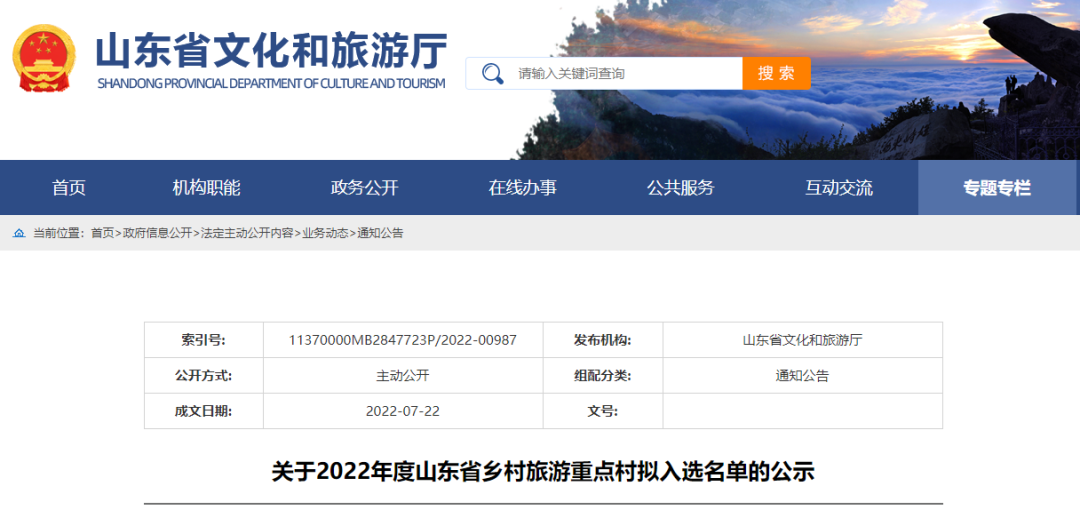Open the 专题专栏 navigation menu
Viewport: 1080px width, 518px height.
(x=997, y=187)
